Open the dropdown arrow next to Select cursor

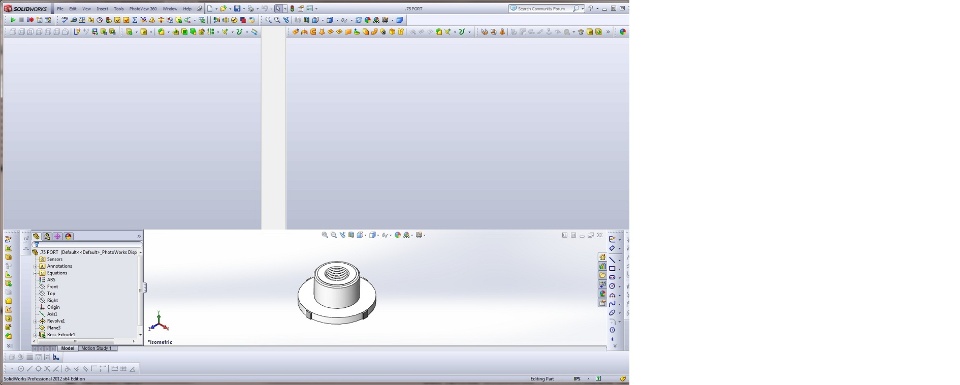coord(285,9)
